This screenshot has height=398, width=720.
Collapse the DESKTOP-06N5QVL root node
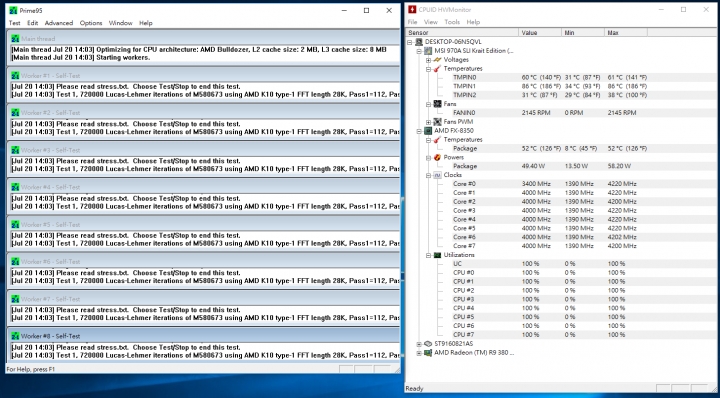coord(410,42)
